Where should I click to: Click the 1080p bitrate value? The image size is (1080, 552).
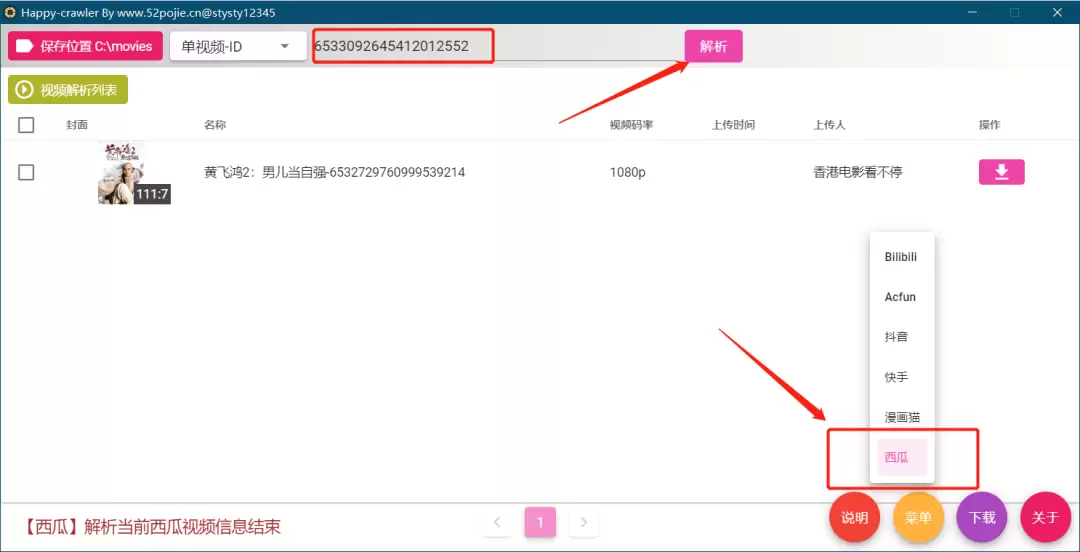(x=627, y=172)
